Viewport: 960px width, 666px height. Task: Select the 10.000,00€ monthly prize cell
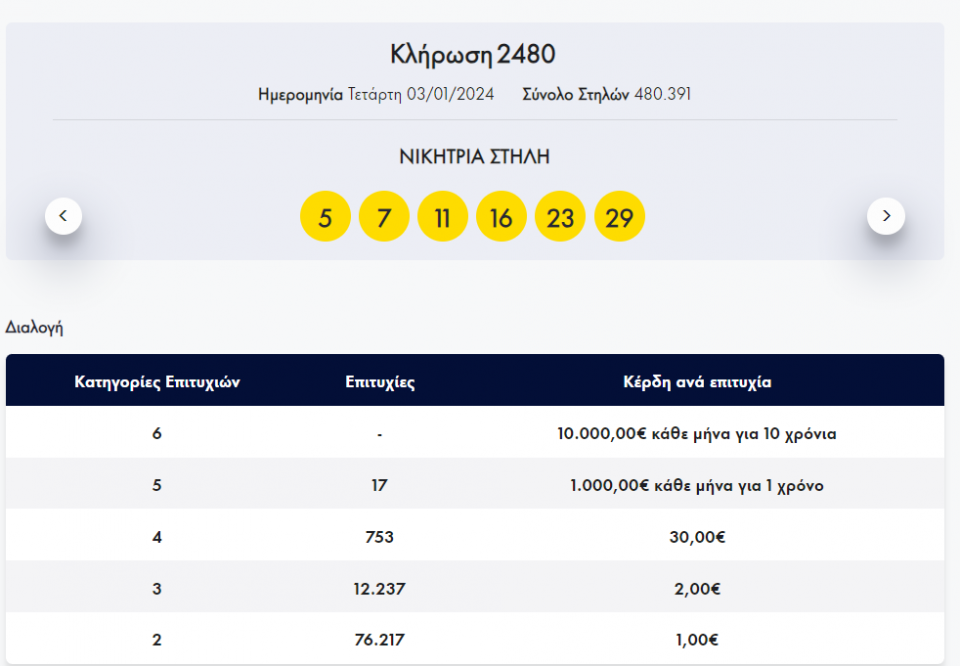tap(697, 434)
